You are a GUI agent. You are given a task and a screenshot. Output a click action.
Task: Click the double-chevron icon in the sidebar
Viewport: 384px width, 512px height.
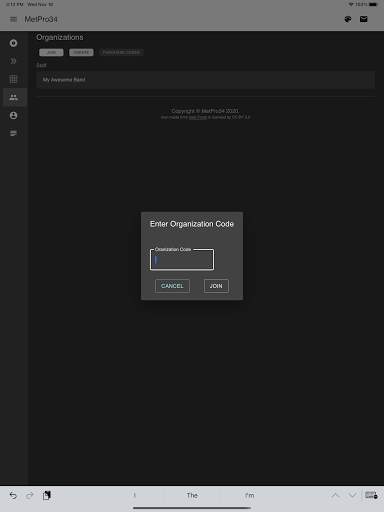click(13, 61)
